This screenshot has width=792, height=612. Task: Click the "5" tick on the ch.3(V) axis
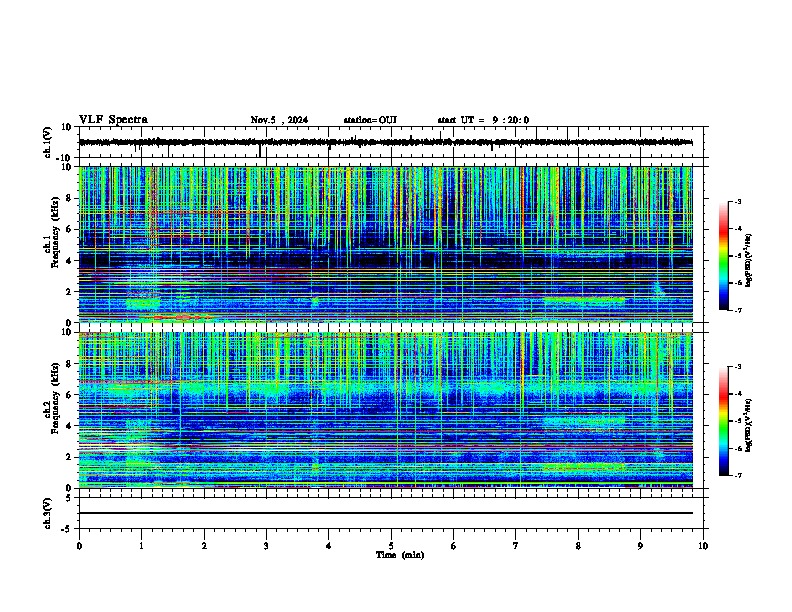pyautogui.click(x=69, y=498)
